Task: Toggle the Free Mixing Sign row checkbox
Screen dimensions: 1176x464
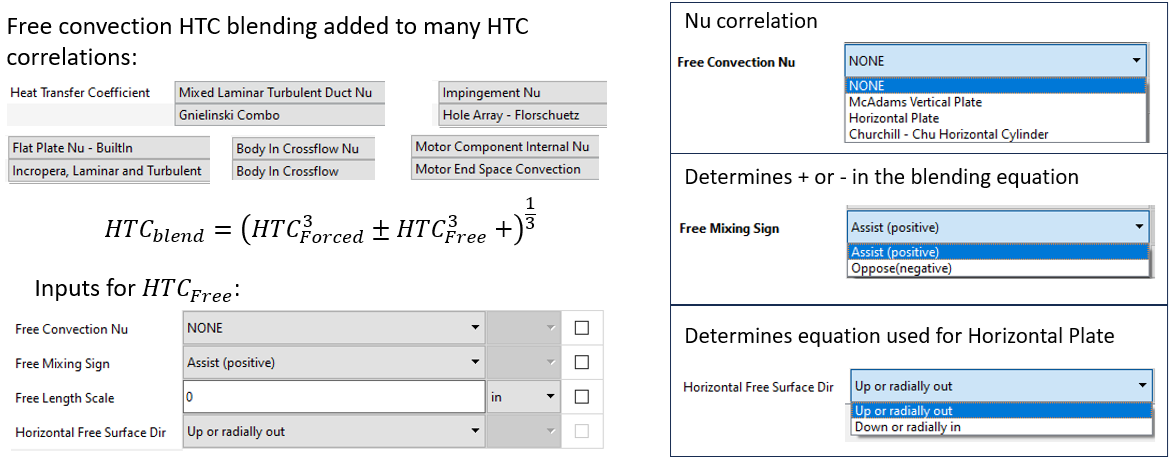Action: point(582,362)
